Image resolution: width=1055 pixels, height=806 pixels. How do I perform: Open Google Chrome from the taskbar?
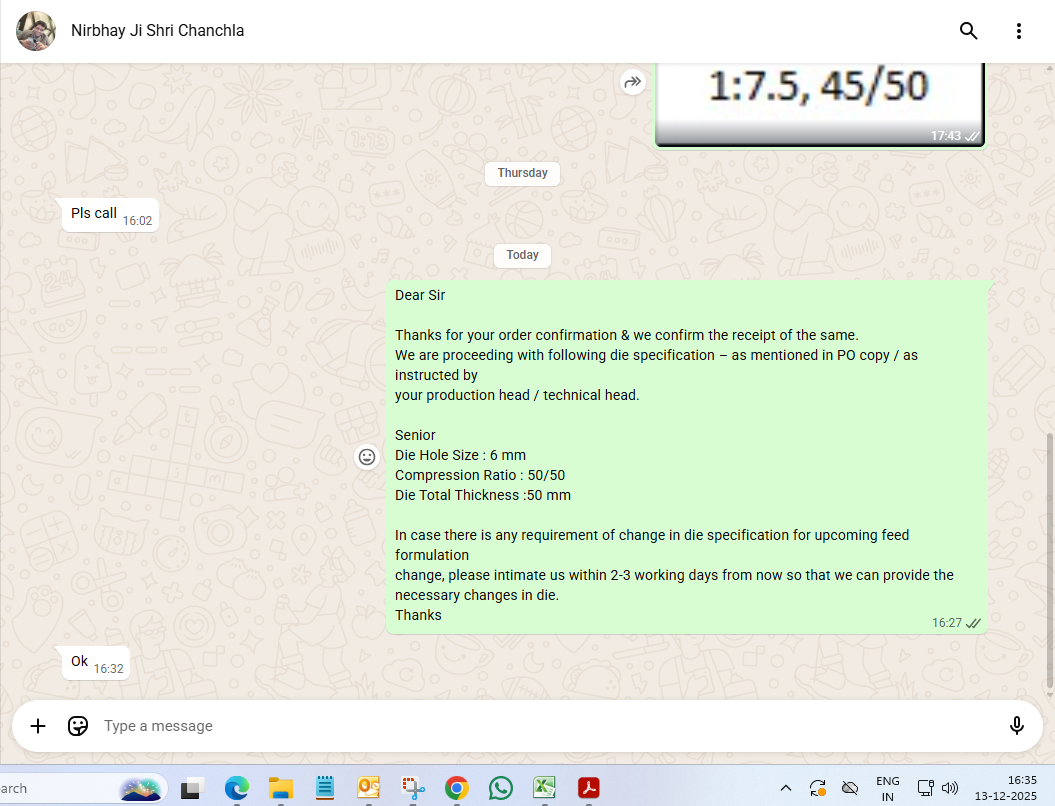(x=457, y=788)
